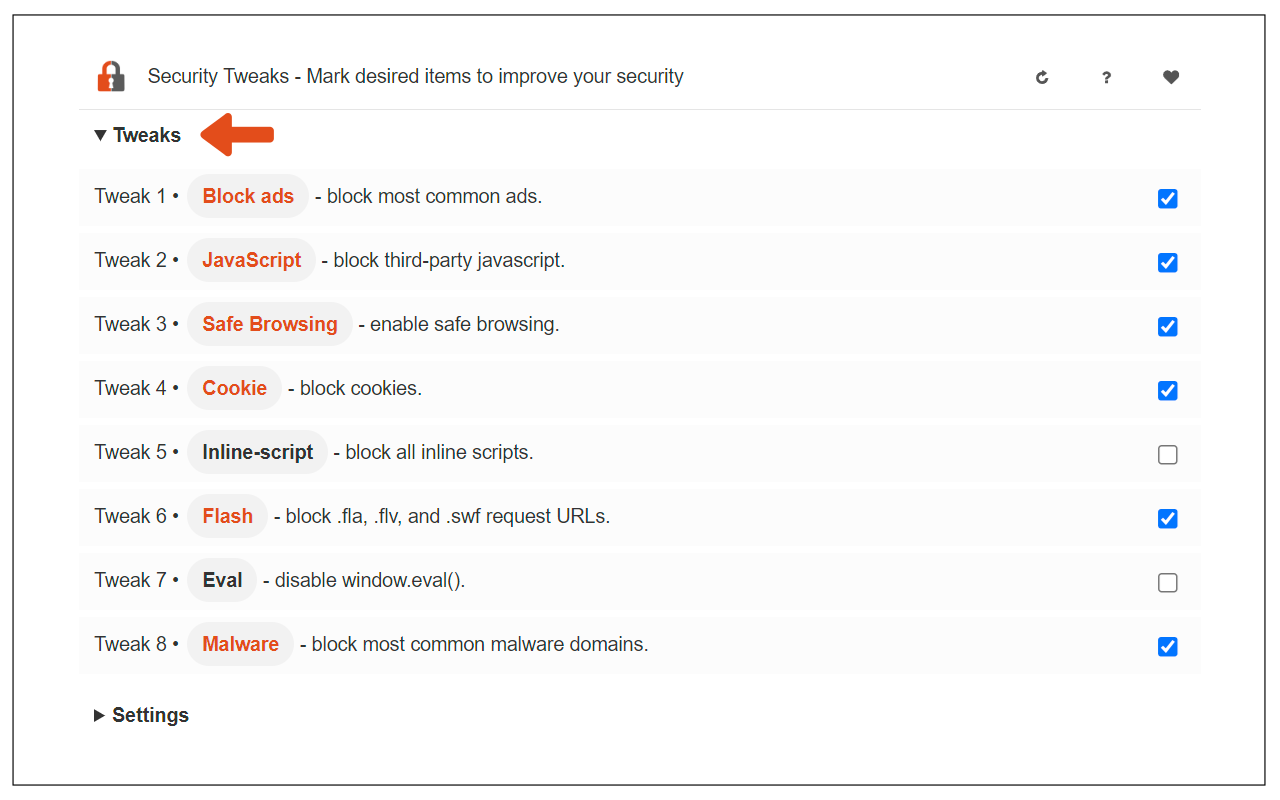Check the Eval tweak checkbox
Viewport: 1280px width, 800px height.
[x=1167, y=582]
